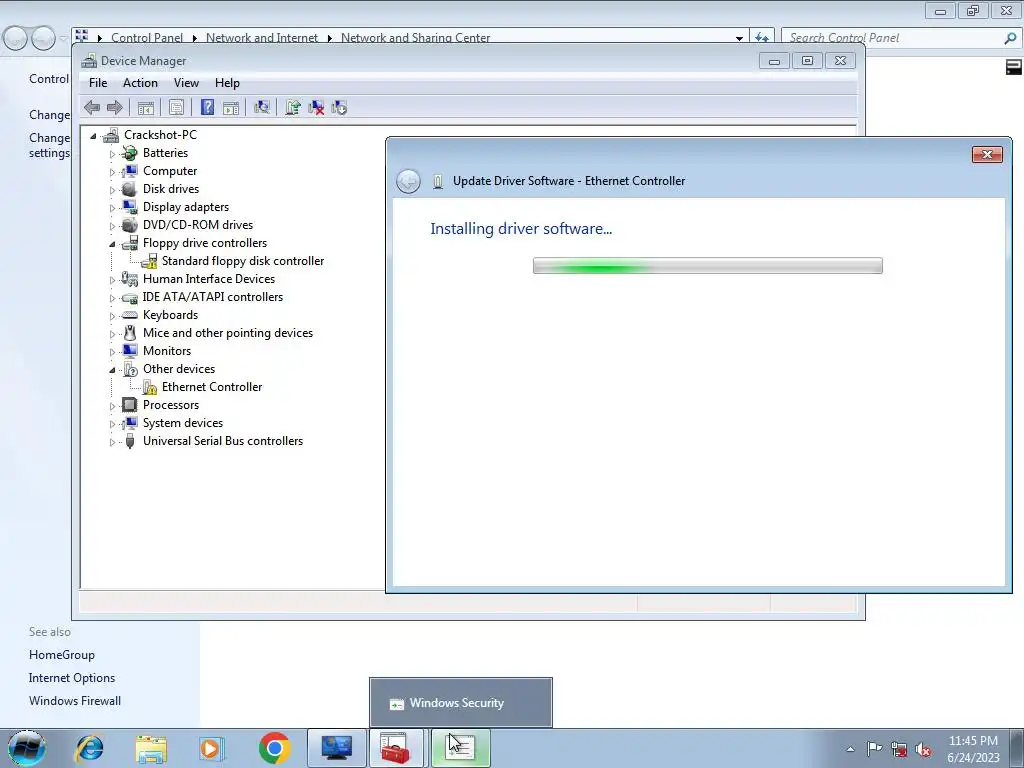Click Update Driver Software toolbar icon

coord(293,107)
